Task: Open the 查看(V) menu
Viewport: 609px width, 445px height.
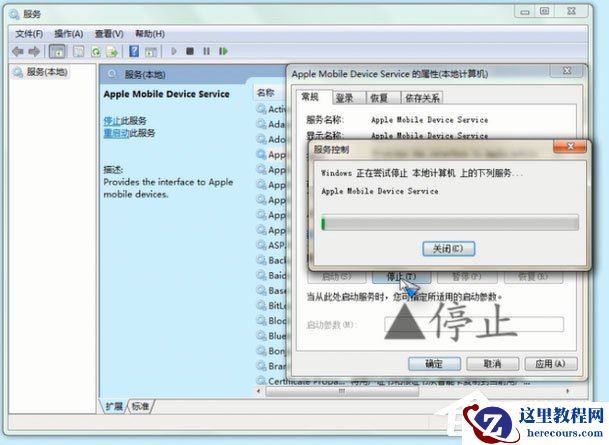Action: (x=109, y=34)
